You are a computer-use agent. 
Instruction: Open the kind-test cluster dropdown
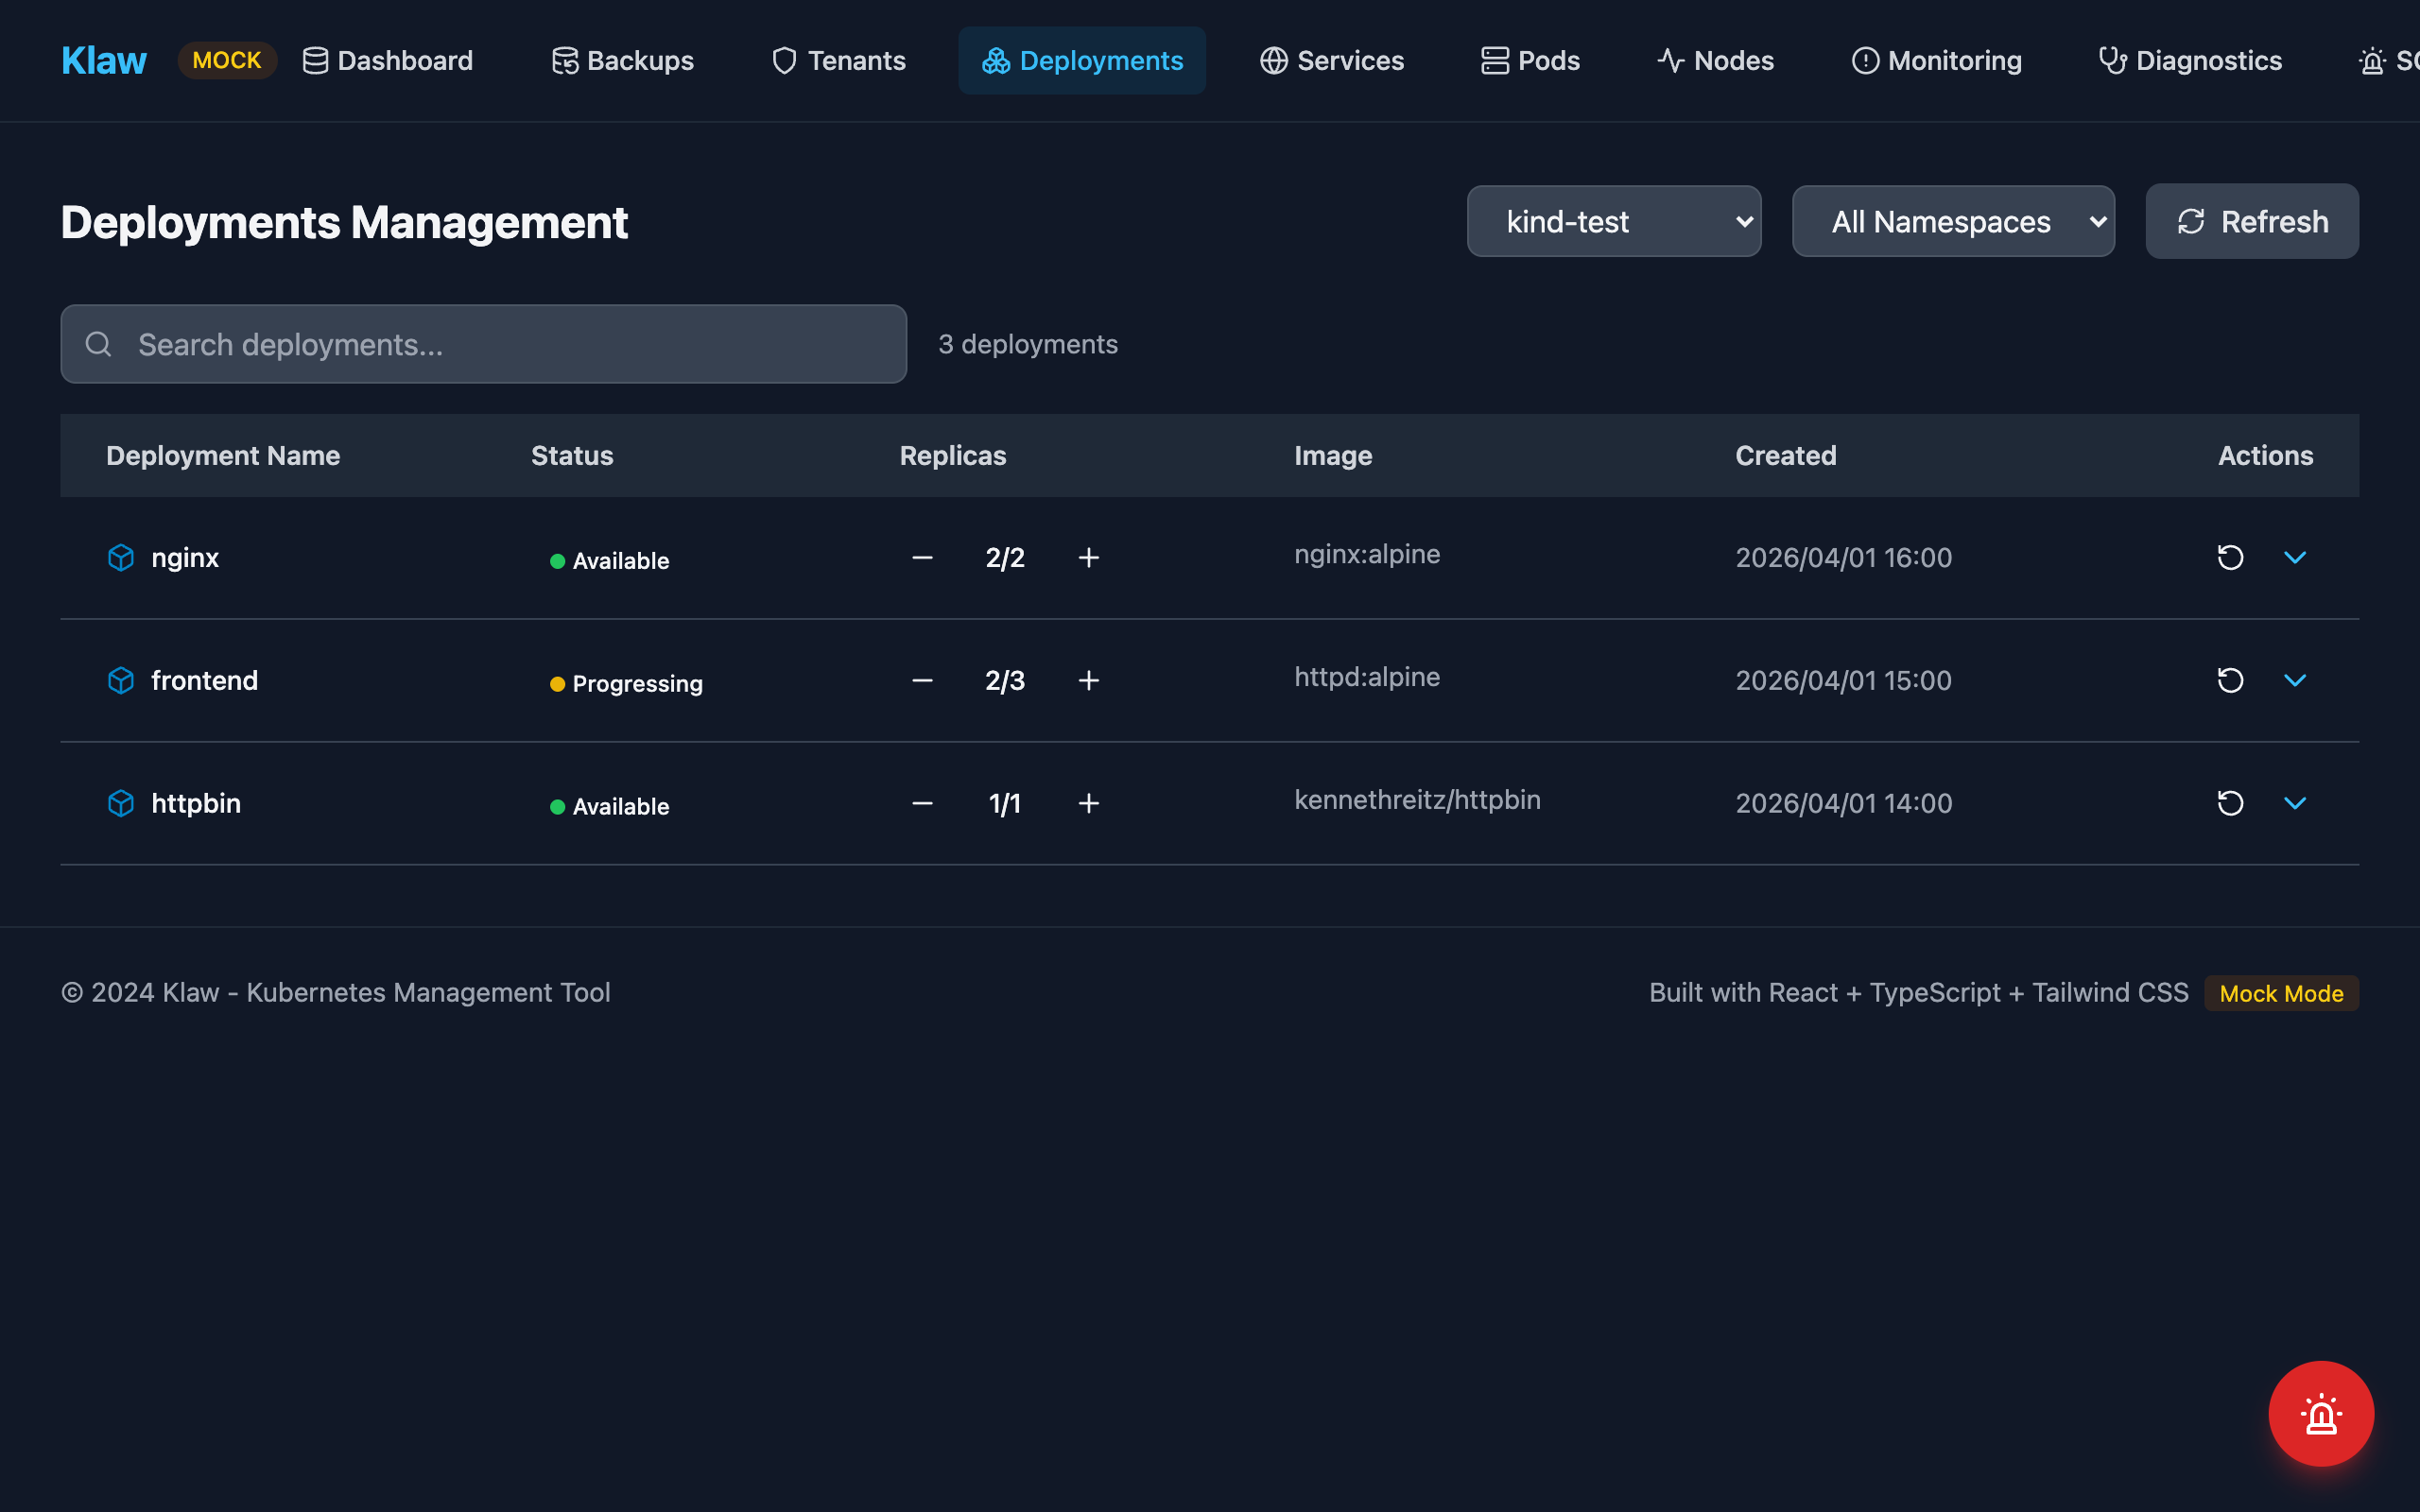tap(1614, 221)
